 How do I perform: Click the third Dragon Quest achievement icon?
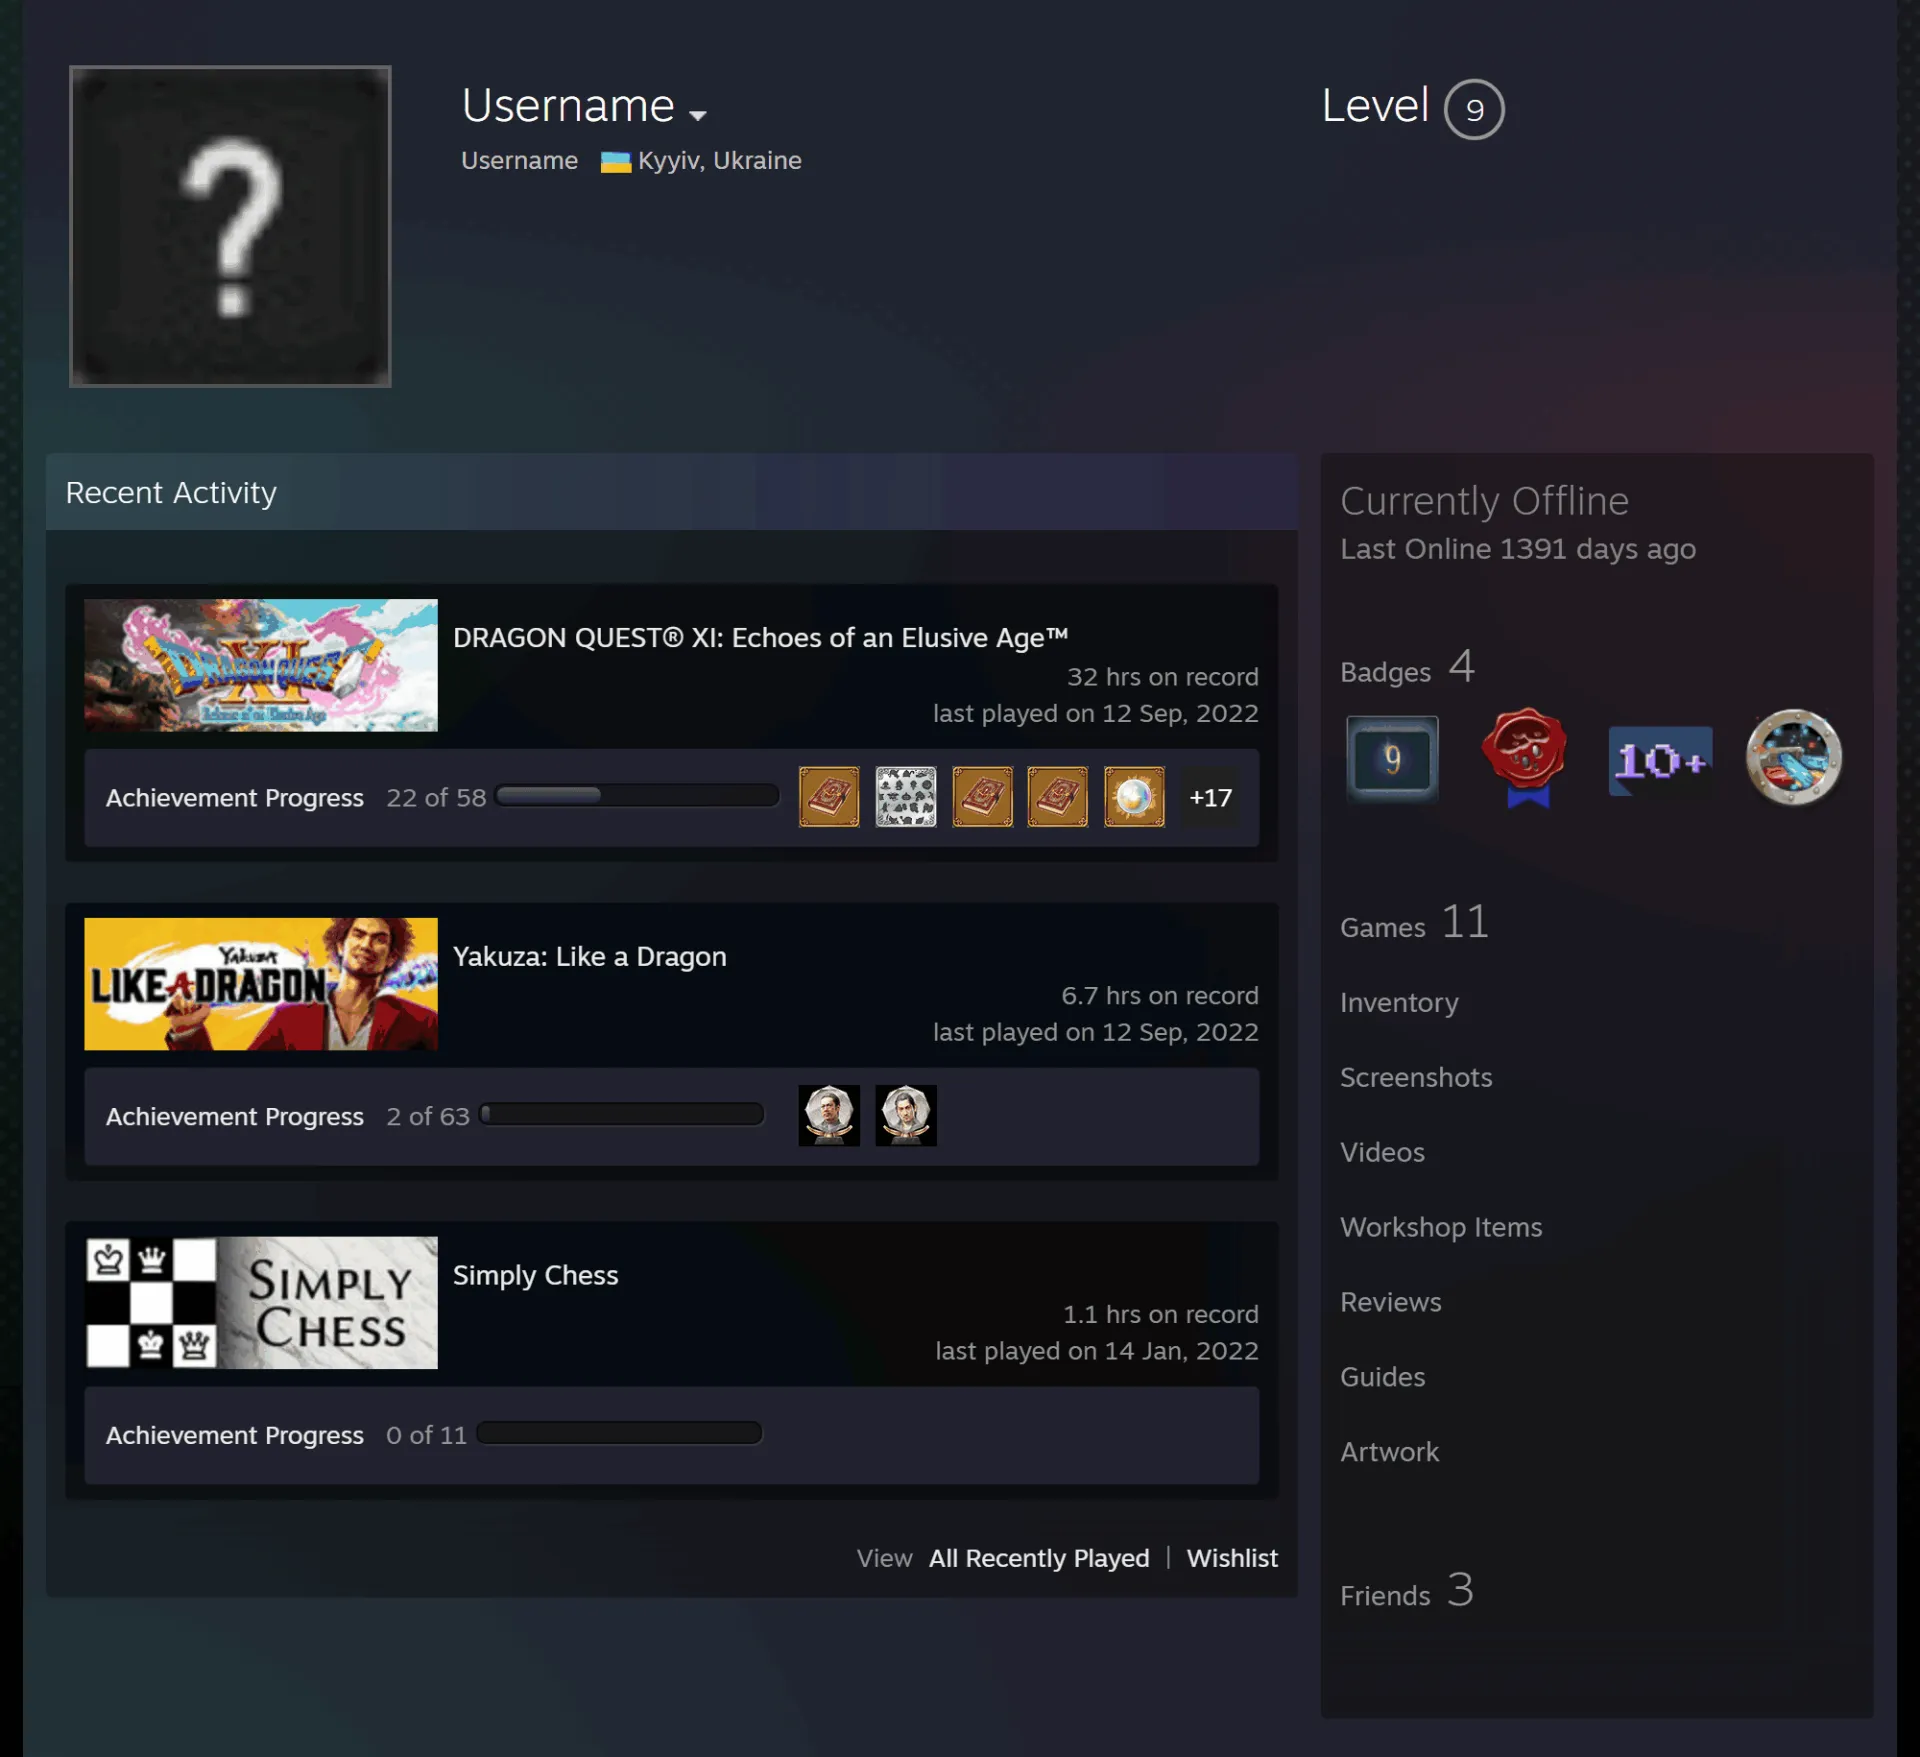pyautogui.click(x=982, y=797)
